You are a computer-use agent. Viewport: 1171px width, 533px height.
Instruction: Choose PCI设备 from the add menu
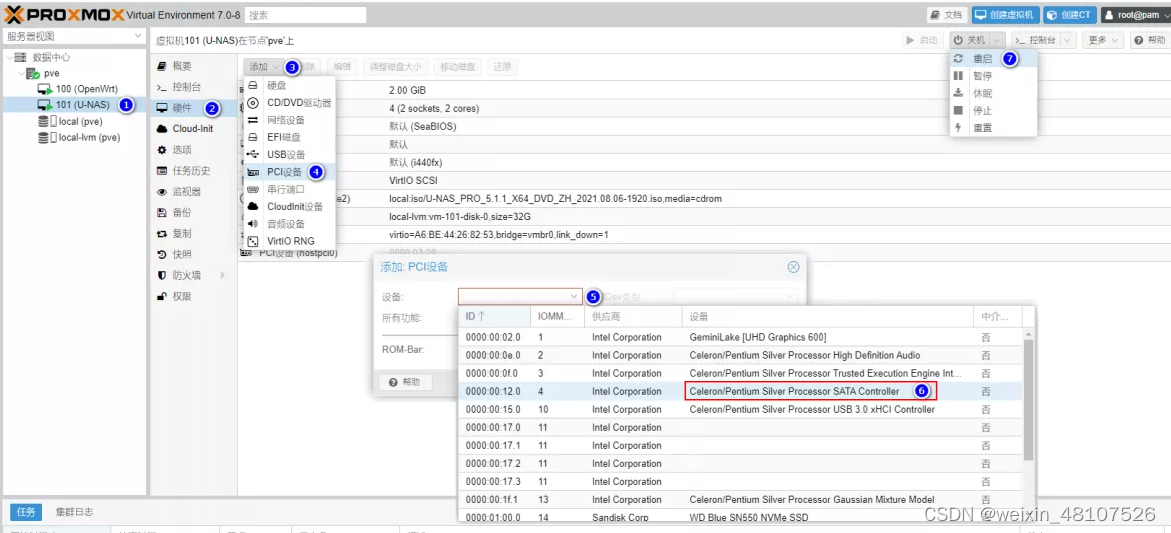point(290,172)
